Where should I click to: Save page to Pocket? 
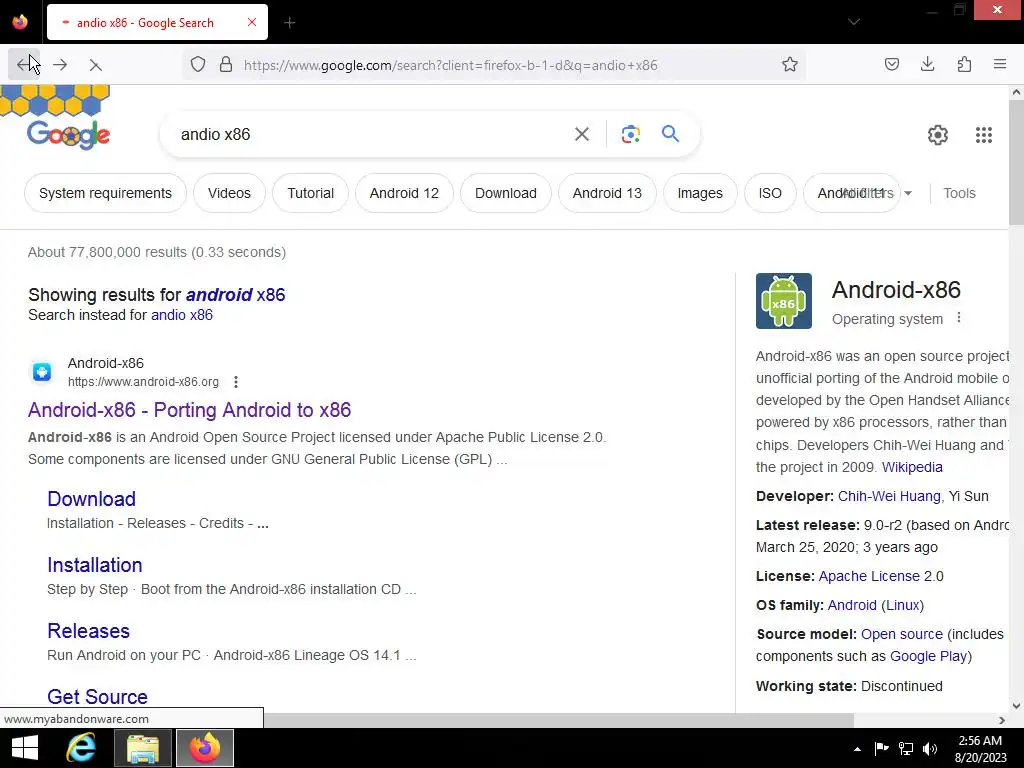(x=891, y=65)
